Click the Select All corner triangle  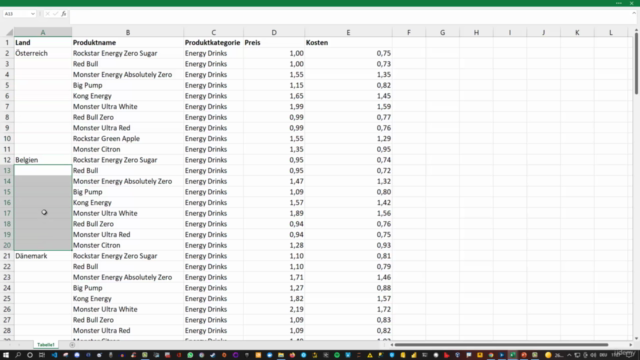9,32
